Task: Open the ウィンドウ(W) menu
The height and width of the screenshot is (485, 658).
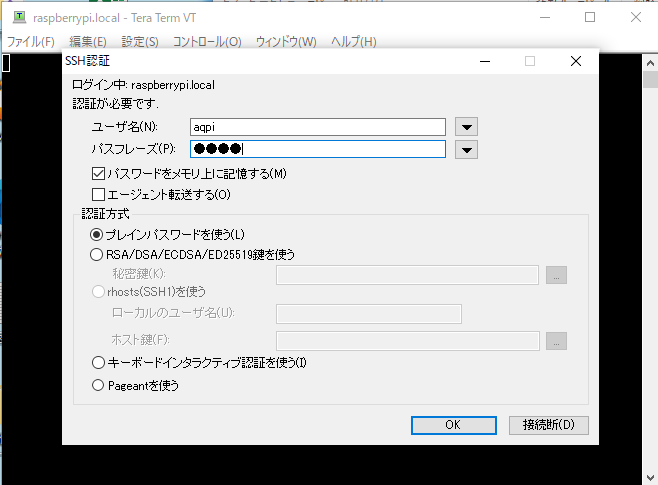Action: click(286, 42)
